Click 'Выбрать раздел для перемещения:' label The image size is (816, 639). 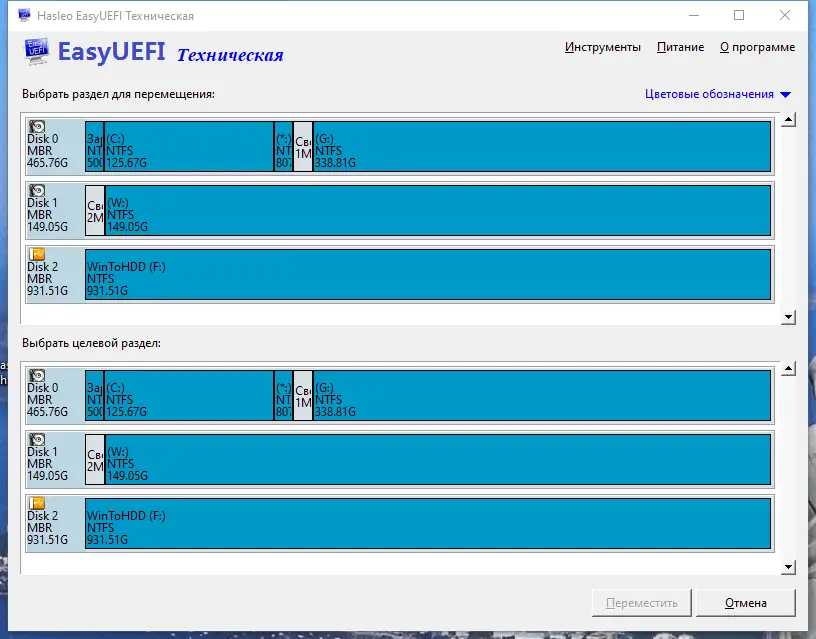pyautogui.click(x=118, y=94)
